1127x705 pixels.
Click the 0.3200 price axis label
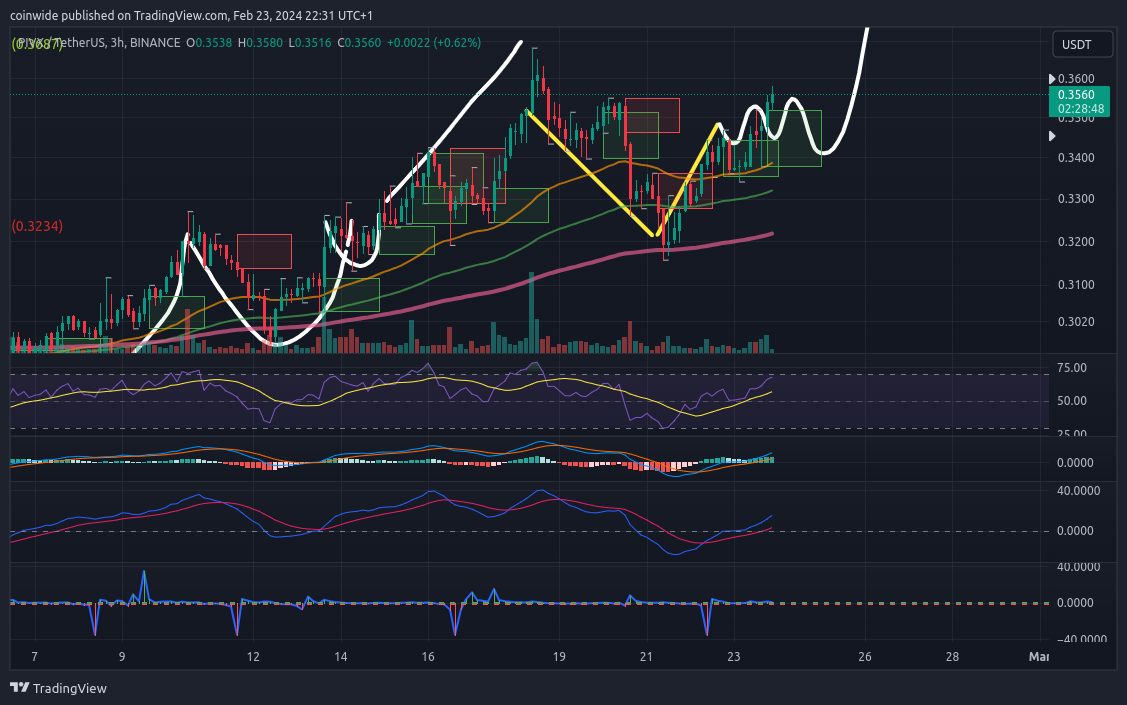coord(1076,241)
